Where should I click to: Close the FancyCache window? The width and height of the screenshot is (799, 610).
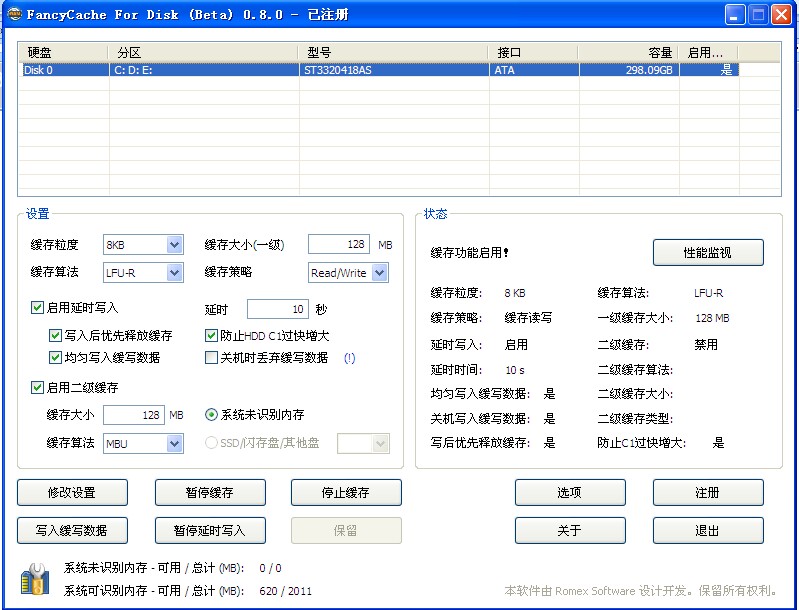click(782, 15)
